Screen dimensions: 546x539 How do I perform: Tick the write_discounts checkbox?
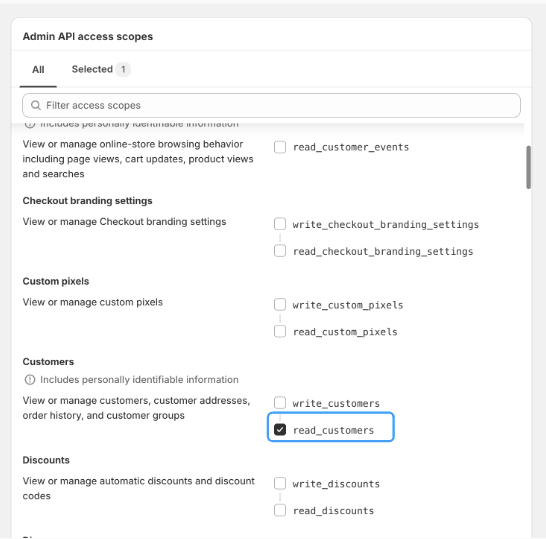coord(280,483)
